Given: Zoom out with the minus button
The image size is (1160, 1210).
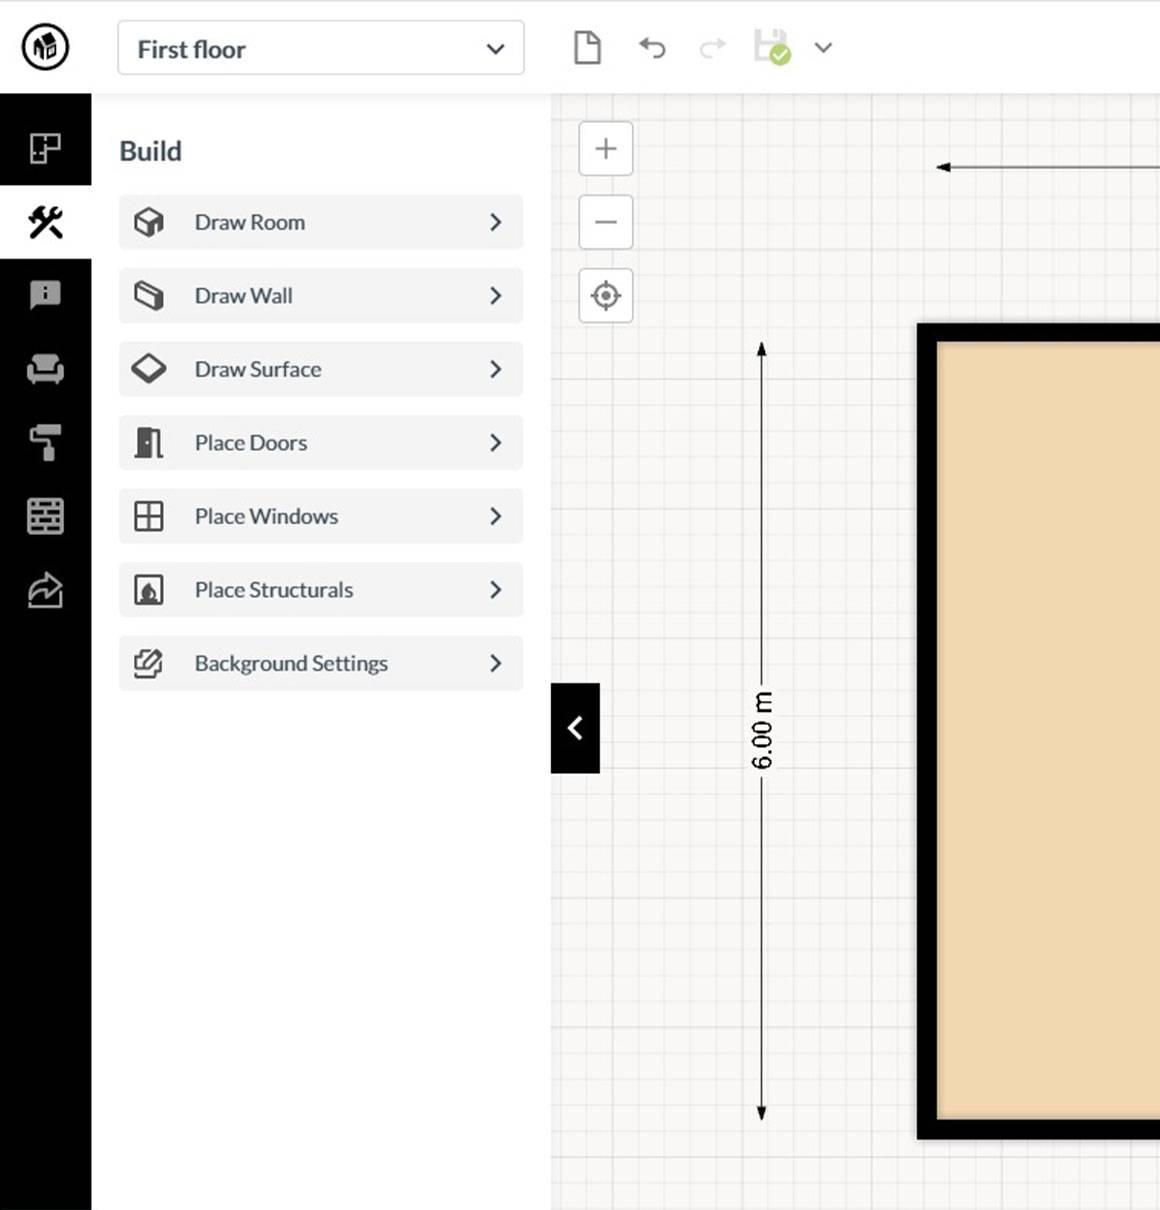Looking at the screenshot, I should (606, 222).
